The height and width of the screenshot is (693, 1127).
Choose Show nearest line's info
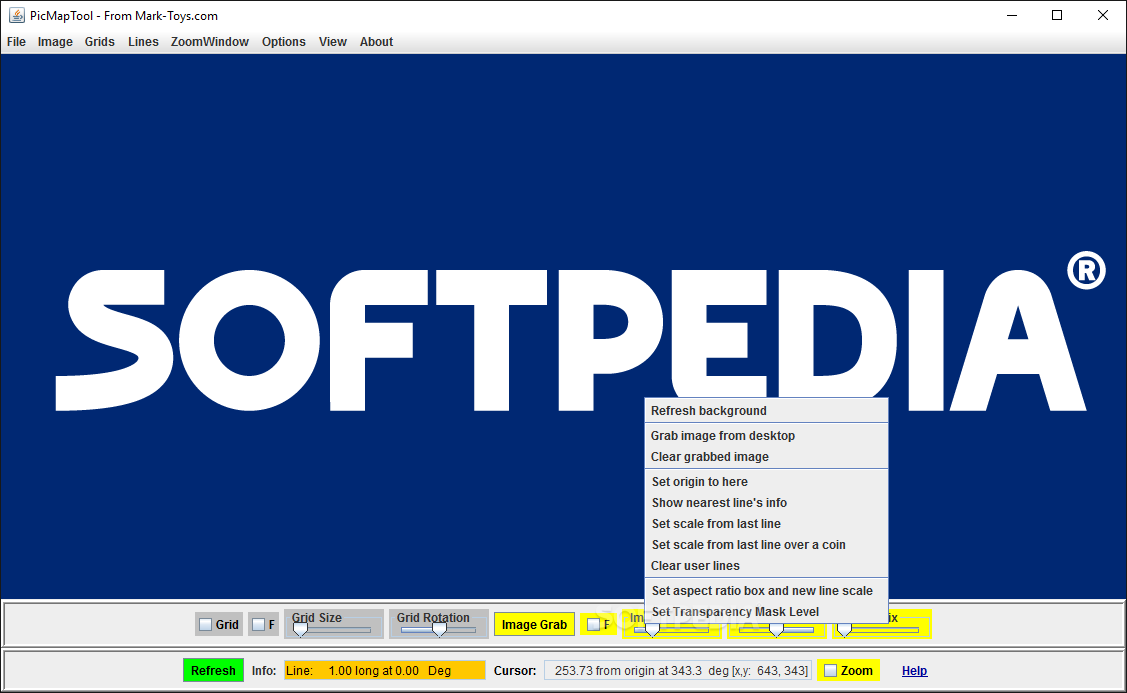point(766,502)
